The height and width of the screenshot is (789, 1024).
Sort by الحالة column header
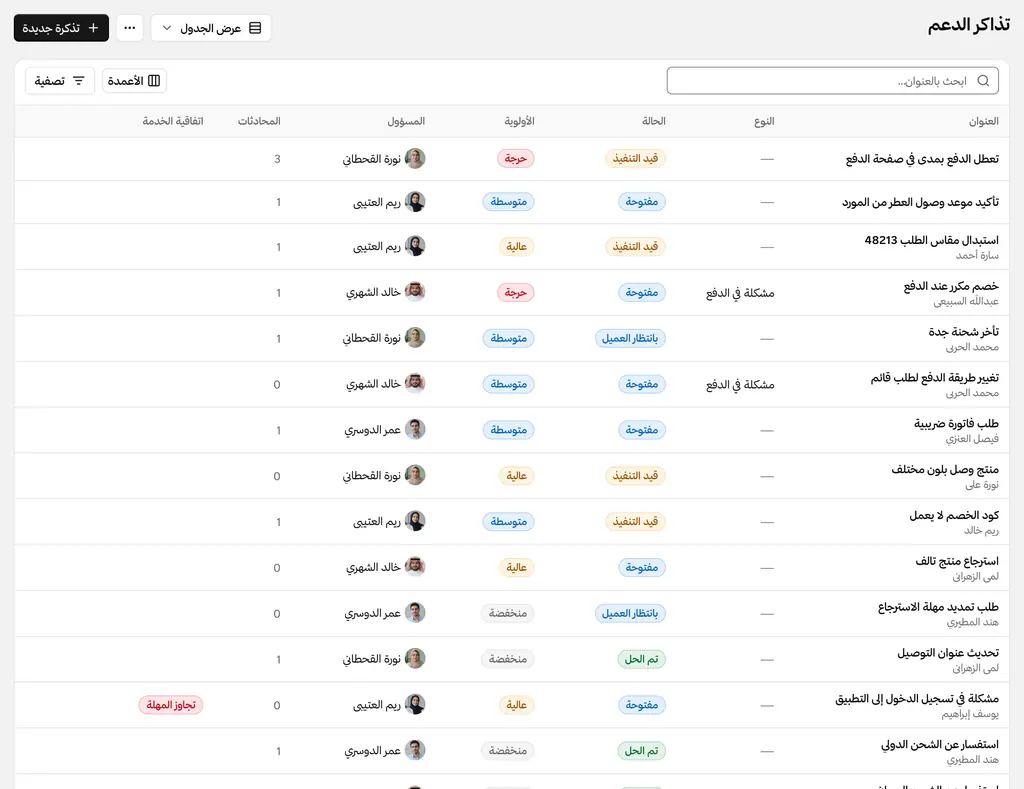(x=654, y=121)
